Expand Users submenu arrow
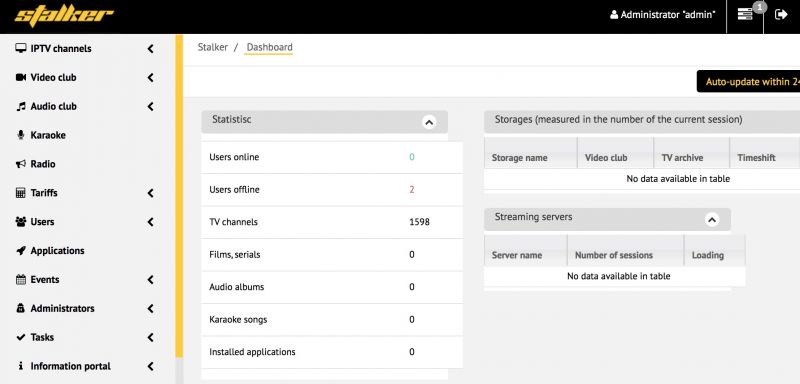Screen dimensions: 800x384 (x=151, y=222)
